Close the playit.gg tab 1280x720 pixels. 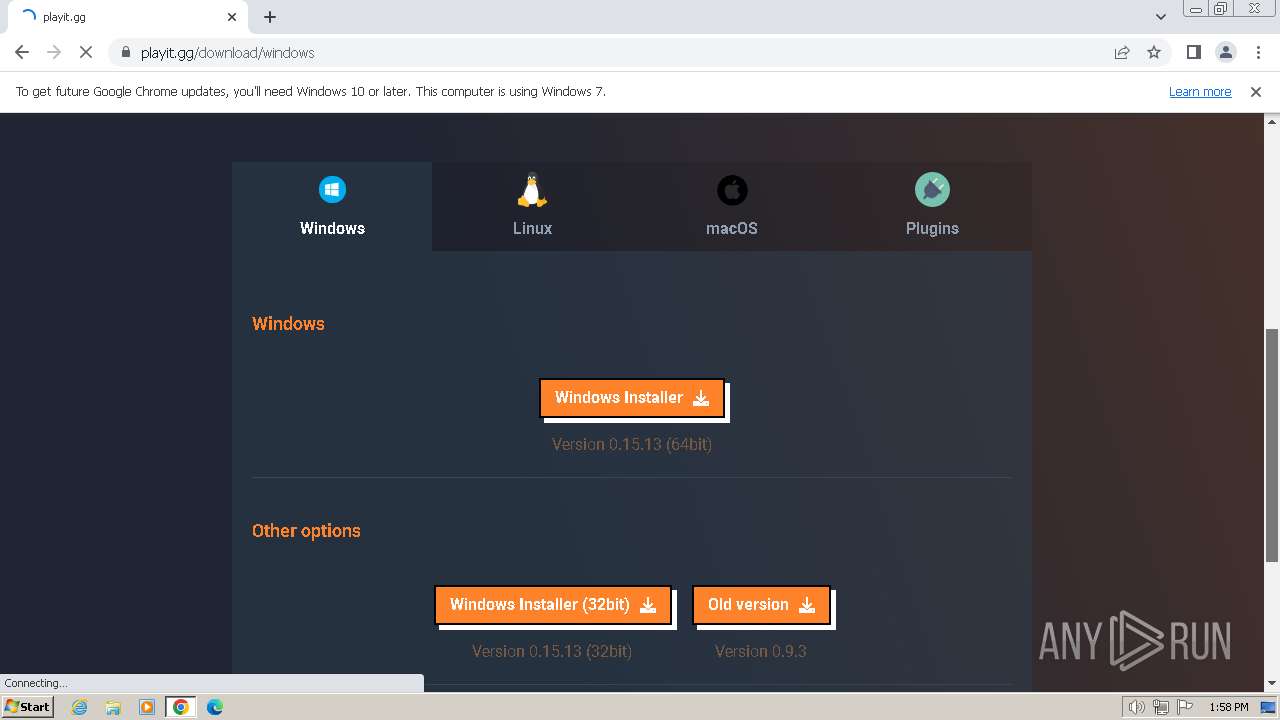pyautogui.click(x=232, y=17)
